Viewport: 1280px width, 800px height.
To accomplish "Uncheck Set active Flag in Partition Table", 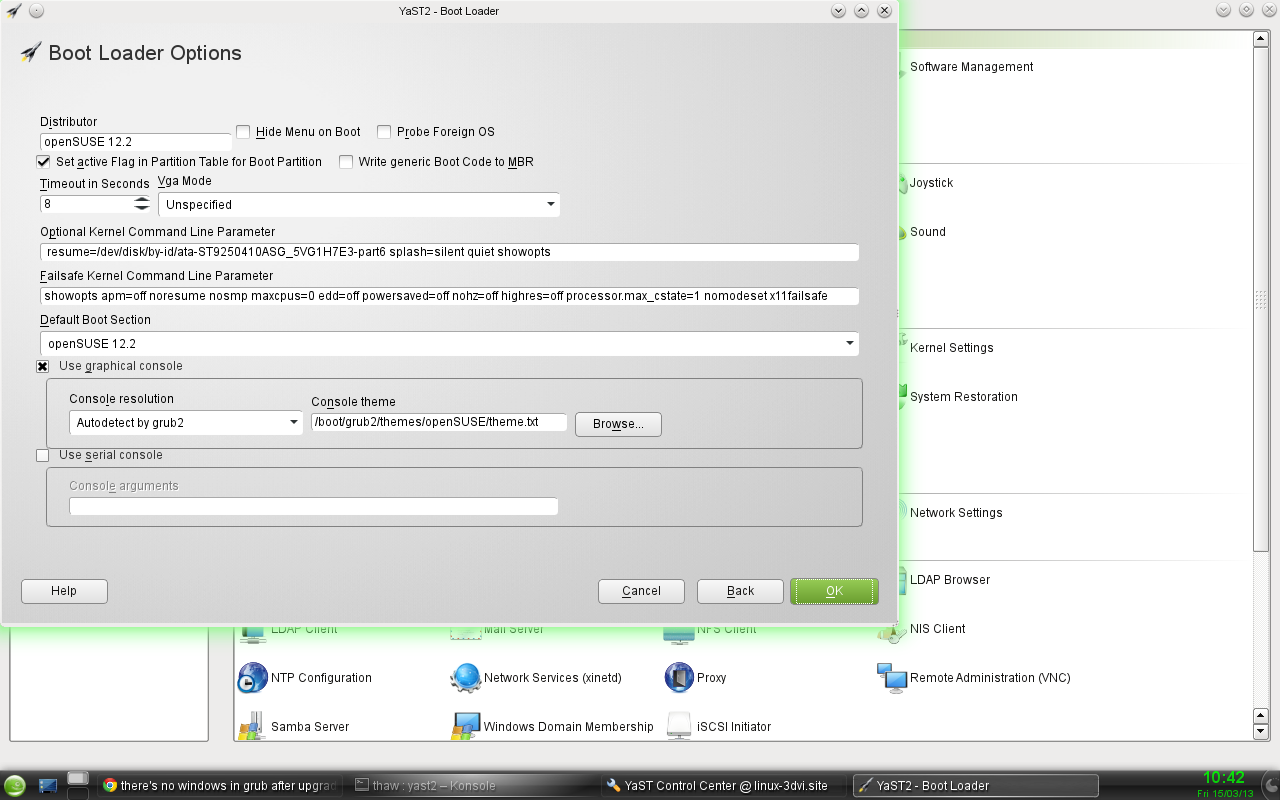I will (43, 161).
